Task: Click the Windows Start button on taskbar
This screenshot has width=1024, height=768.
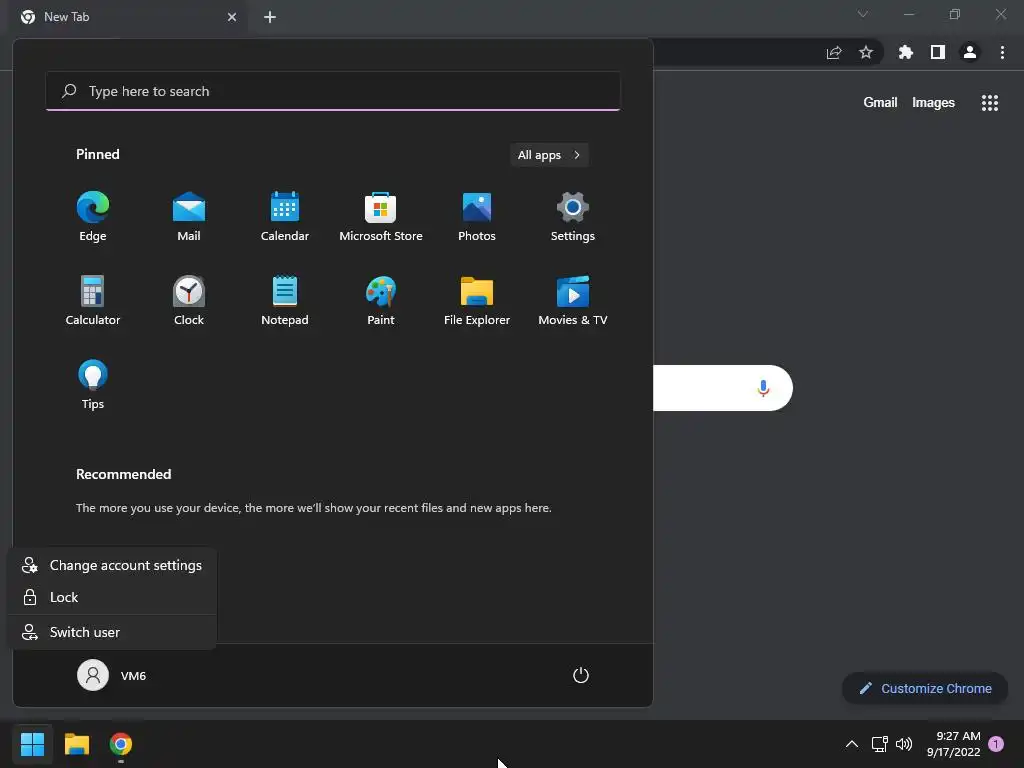Action: click(32, 744)
